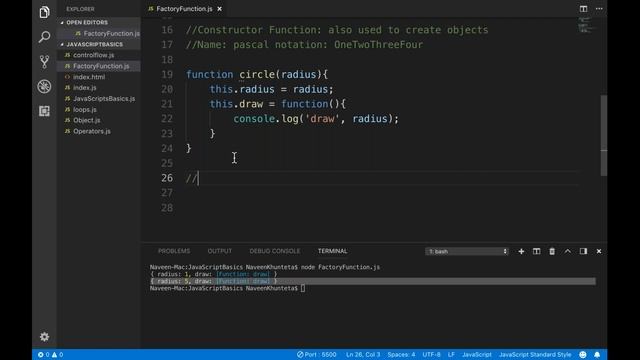This screenshot has width=640, height=360.
Task: Open the Explorer view icon
Action: point(44,12)
